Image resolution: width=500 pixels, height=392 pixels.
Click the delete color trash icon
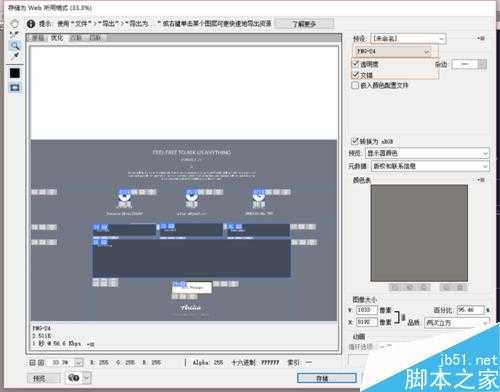[x=460, y=287]
